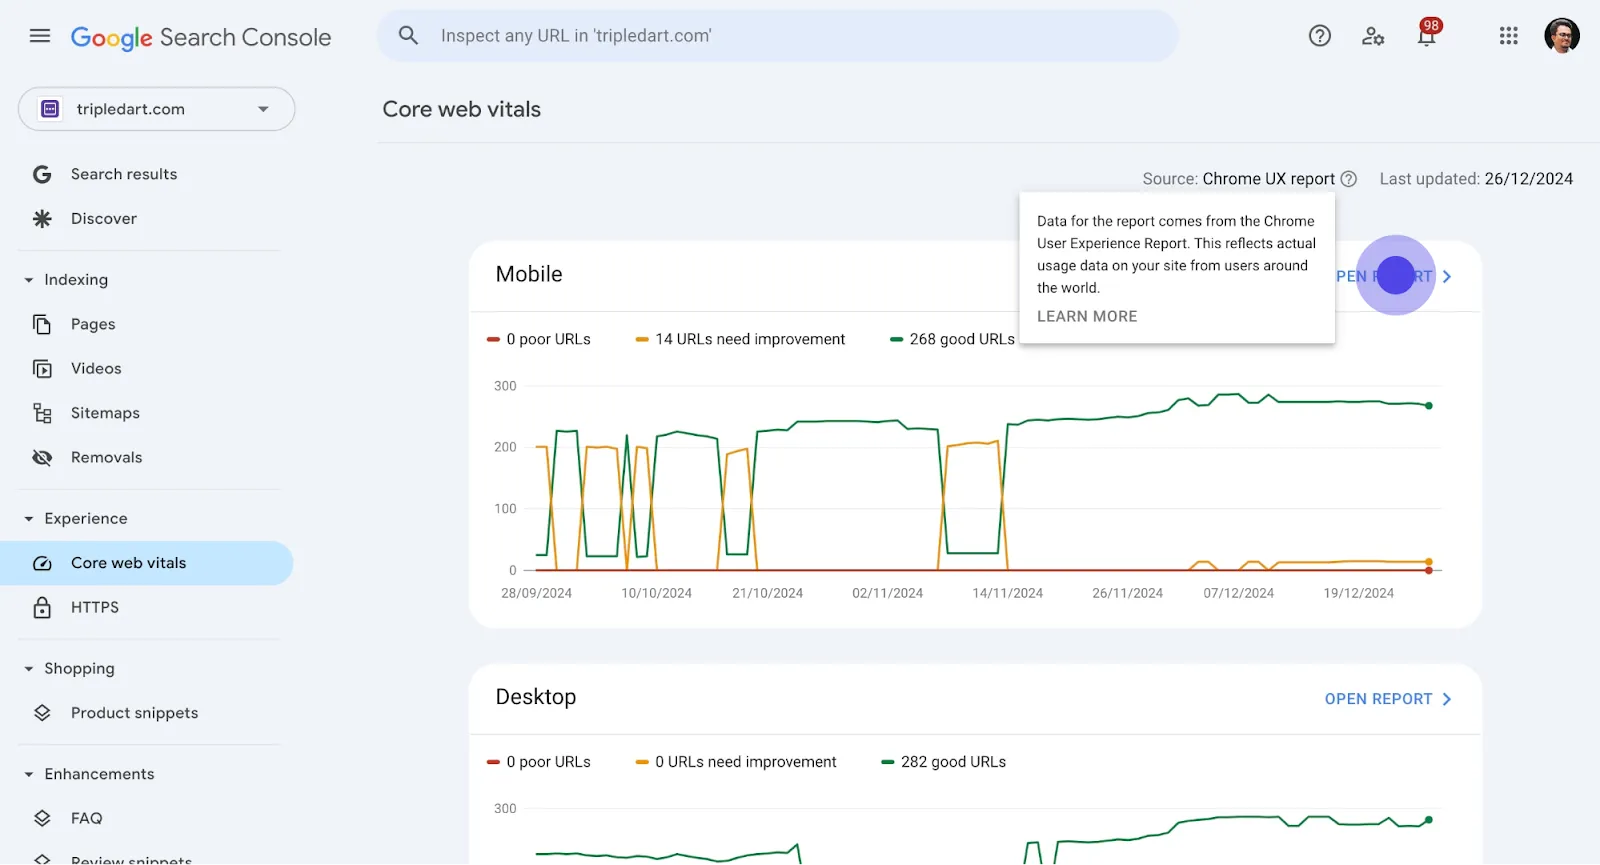Click Desktop '0 URLs need improvement' legend
Viewport: 1600px width, 865px height.
pyautogui.click(x=737, y=762)
